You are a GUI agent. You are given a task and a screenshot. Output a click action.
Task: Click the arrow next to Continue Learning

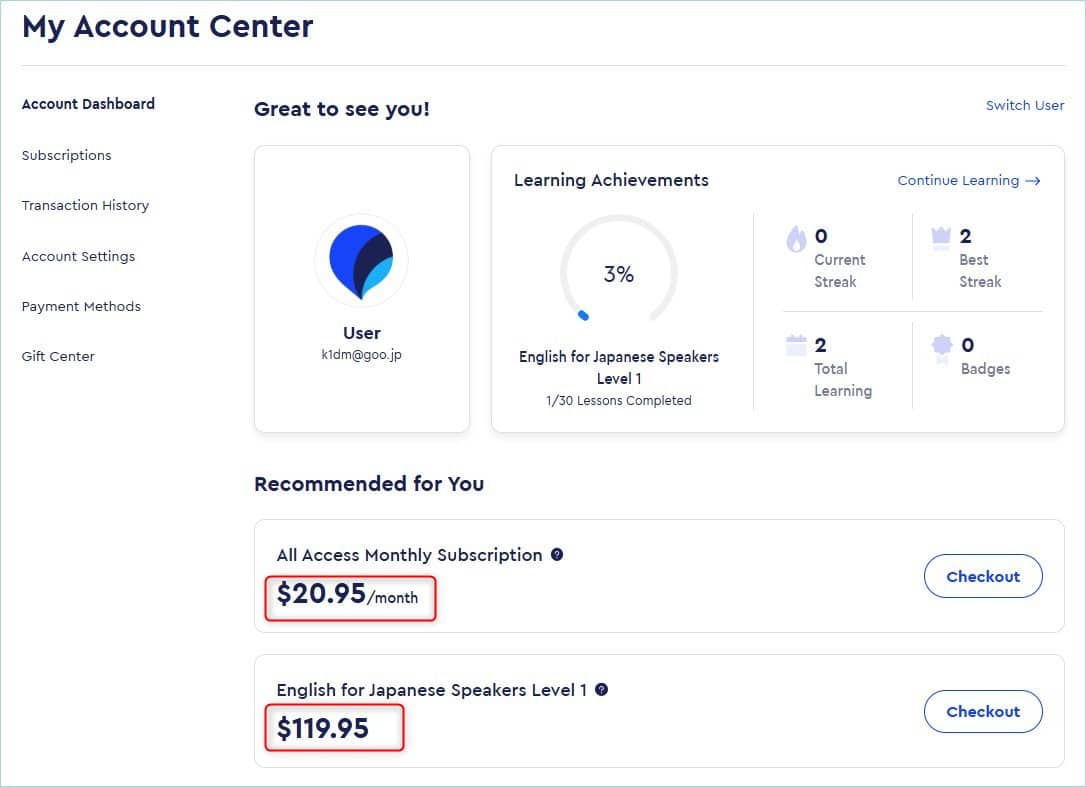1033,181
